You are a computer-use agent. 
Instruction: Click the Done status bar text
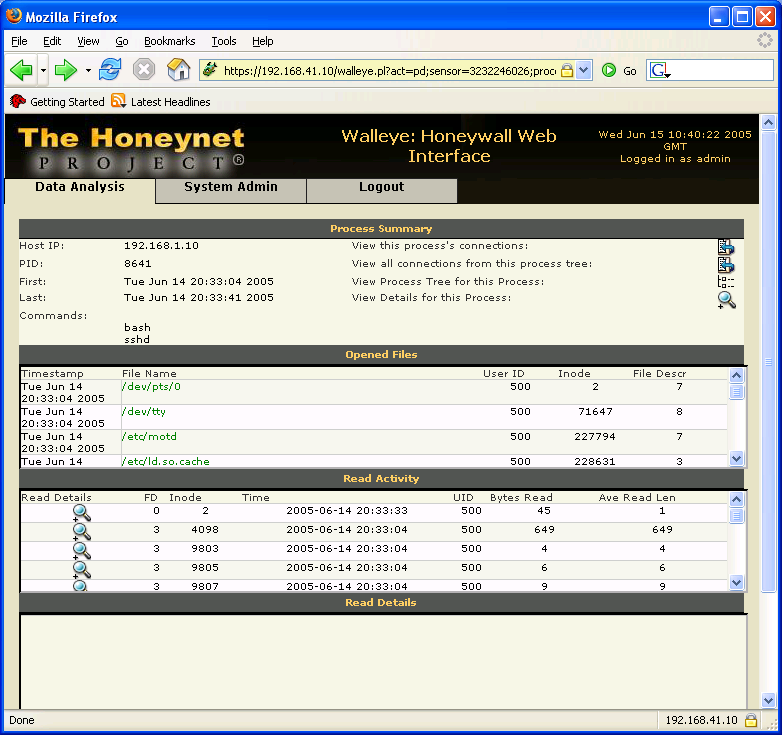[21, 720]
